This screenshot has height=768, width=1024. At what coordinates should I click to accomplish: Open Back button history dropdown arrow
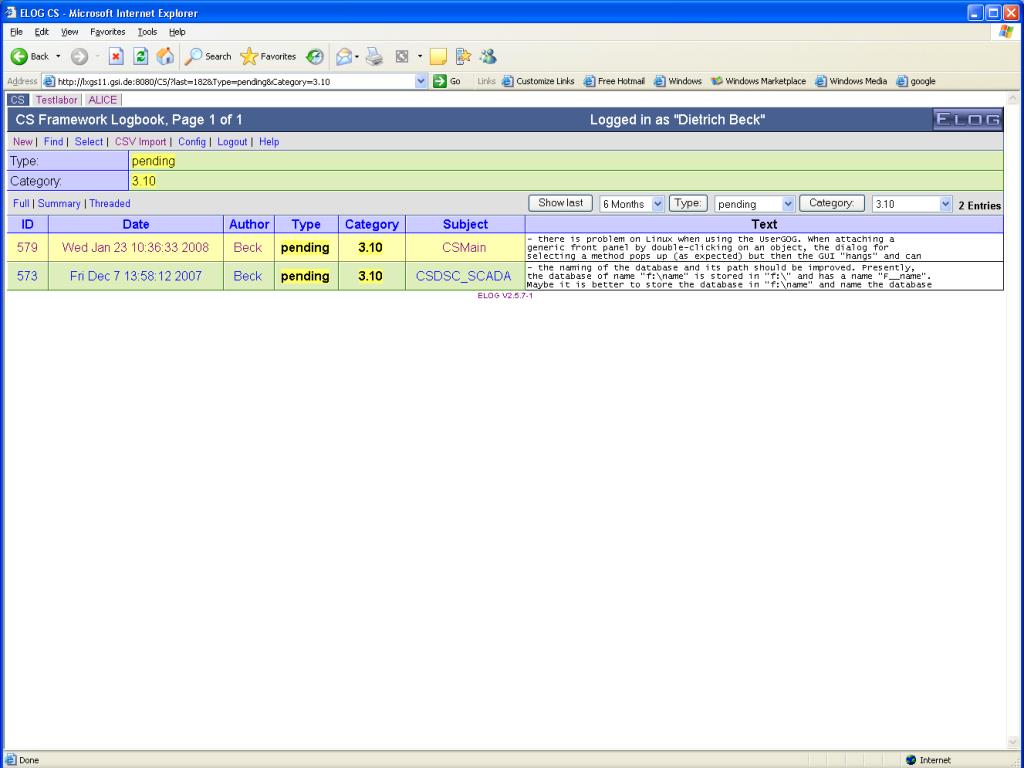coord(58,57)
